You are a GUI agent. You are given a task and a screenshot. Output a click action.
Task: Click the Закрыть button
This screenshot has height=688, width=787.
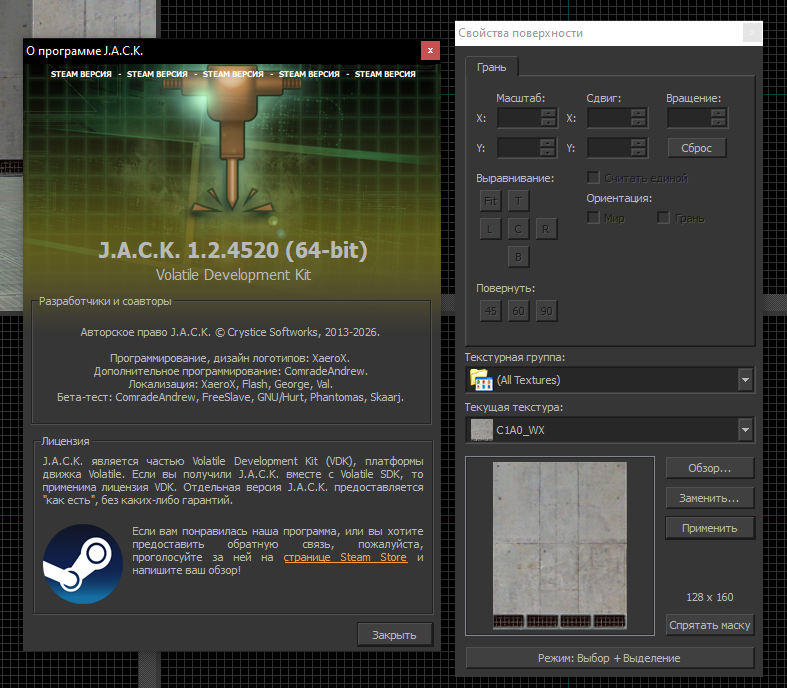point(395,635)
